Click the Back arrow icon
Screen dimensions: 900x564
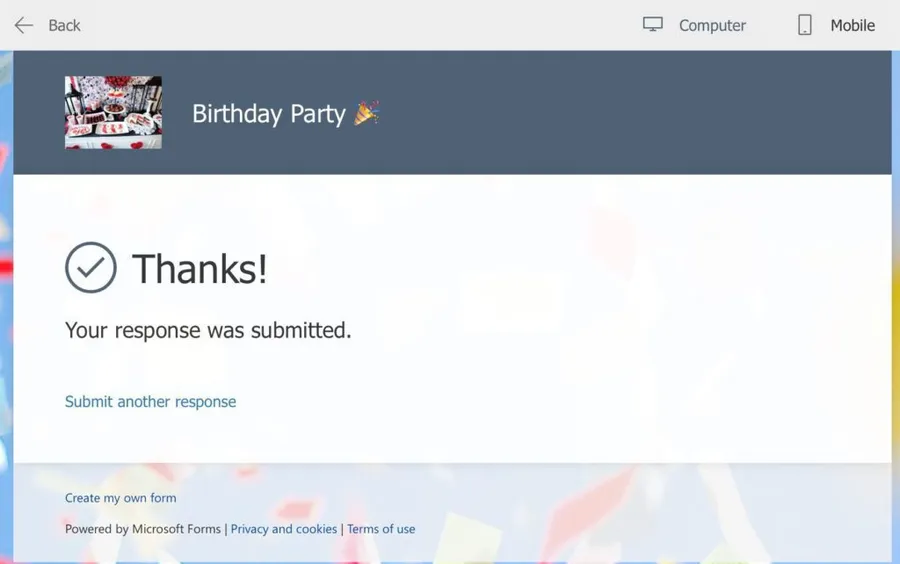pyautogui.click(x=24, y=25)
